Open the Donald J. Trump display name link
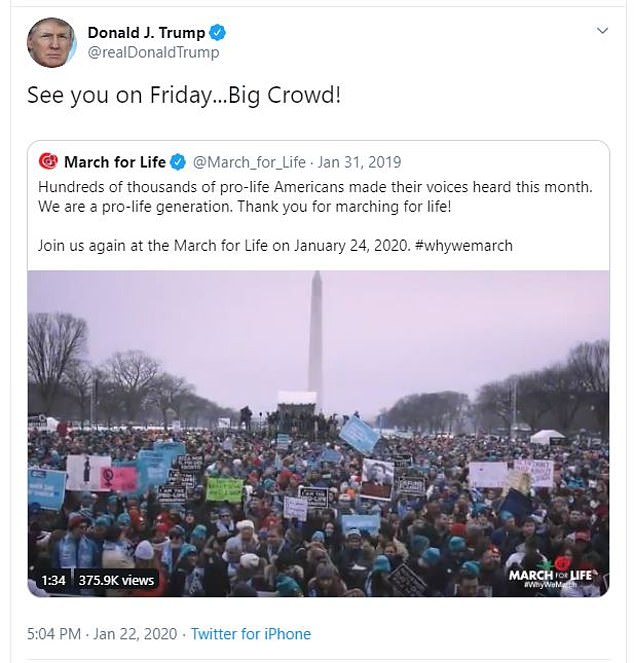The width and height of the screenshot is (634, 663). click(x=145, y=33)
